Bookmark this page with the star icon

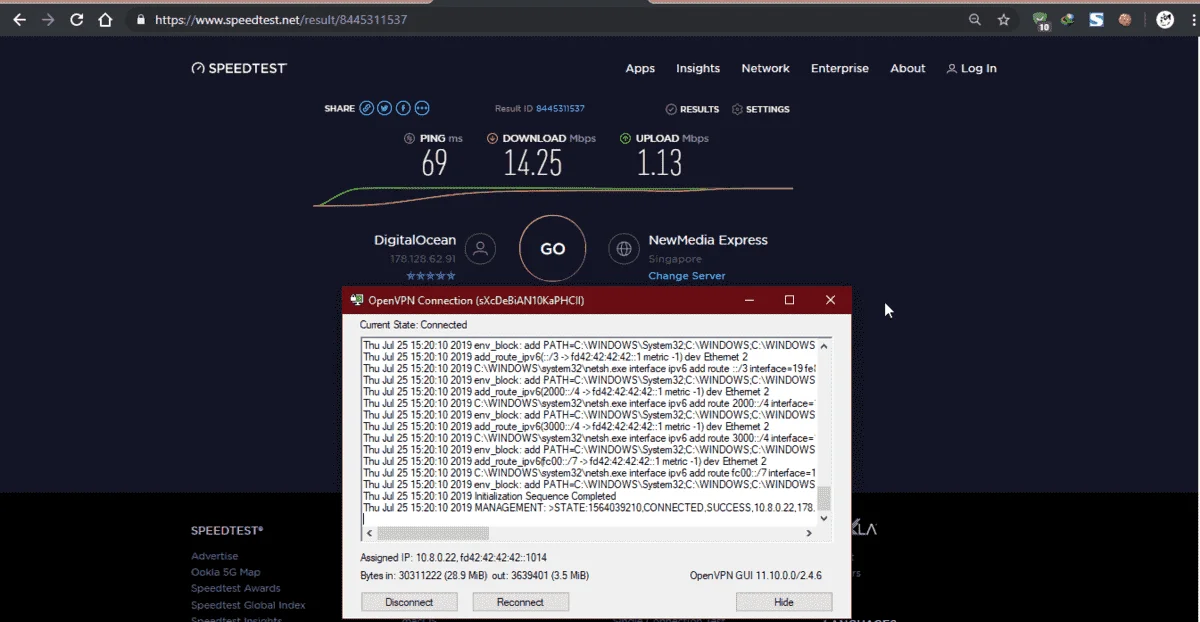1004,20
